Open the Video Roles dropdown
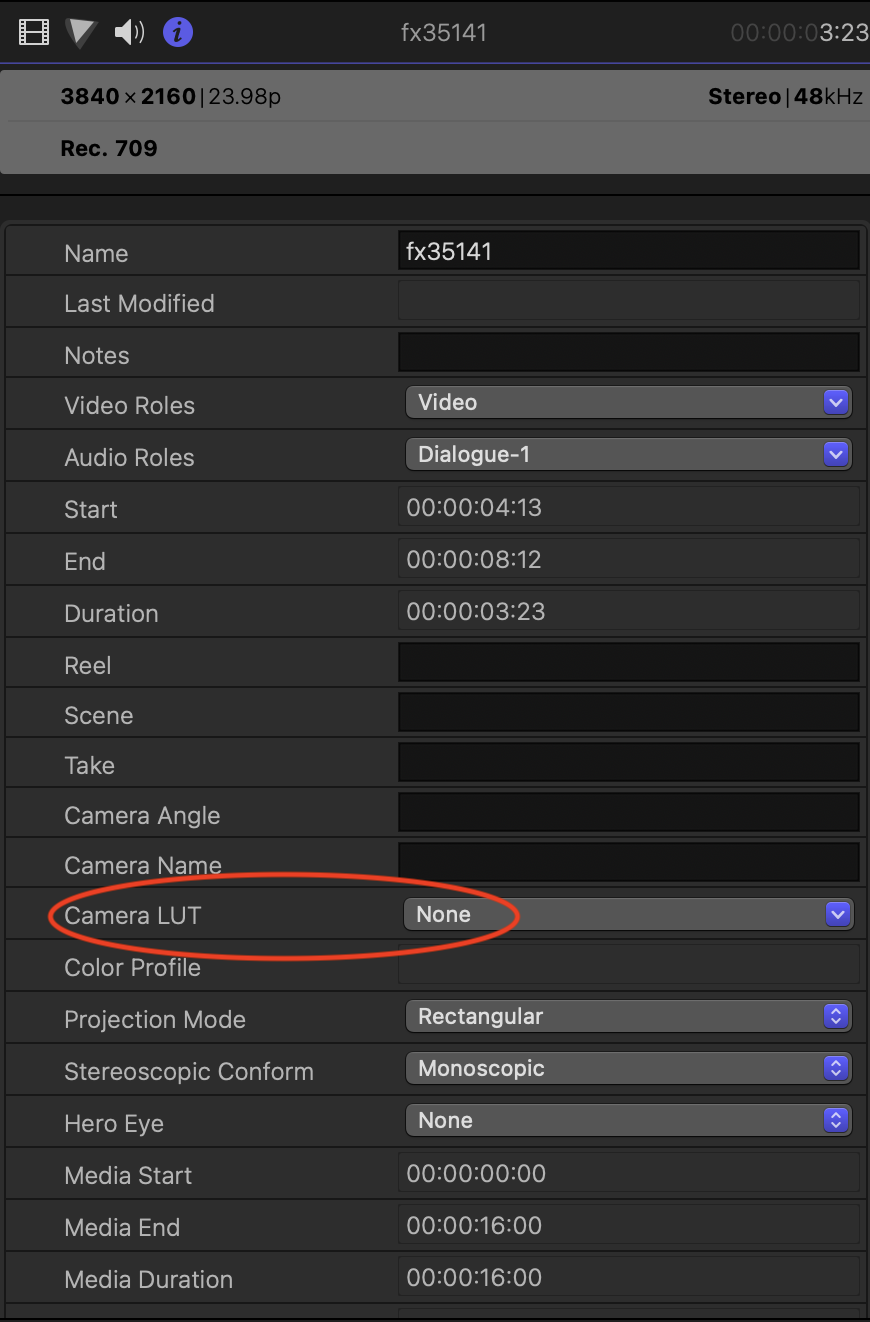870x1322 pixels. (x=628, y=402)
